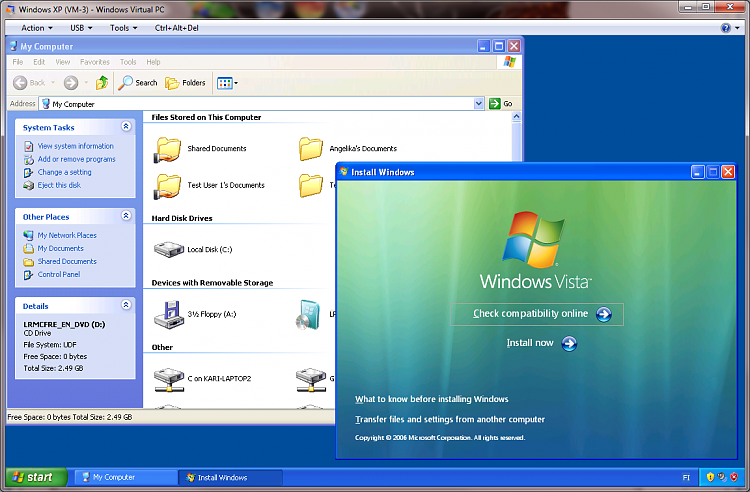750x492 pixels.
Task: Click the Control Panel sidebar icon
Action: point(29,274)
